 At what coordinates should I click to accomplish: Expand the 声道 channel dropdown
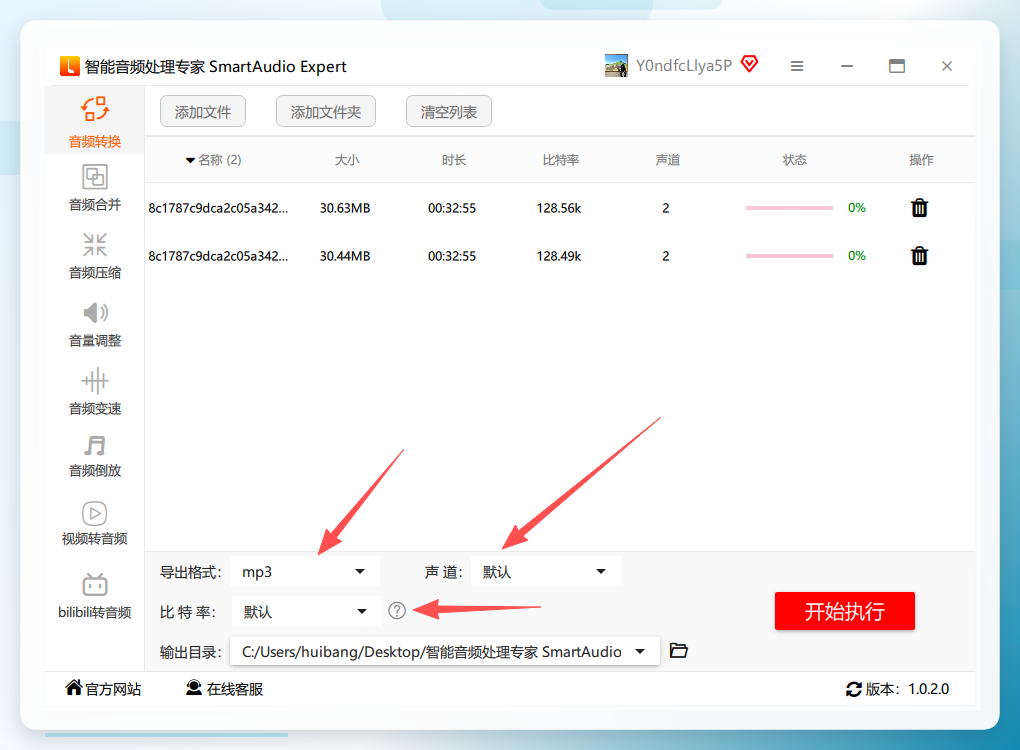point(545,572)
